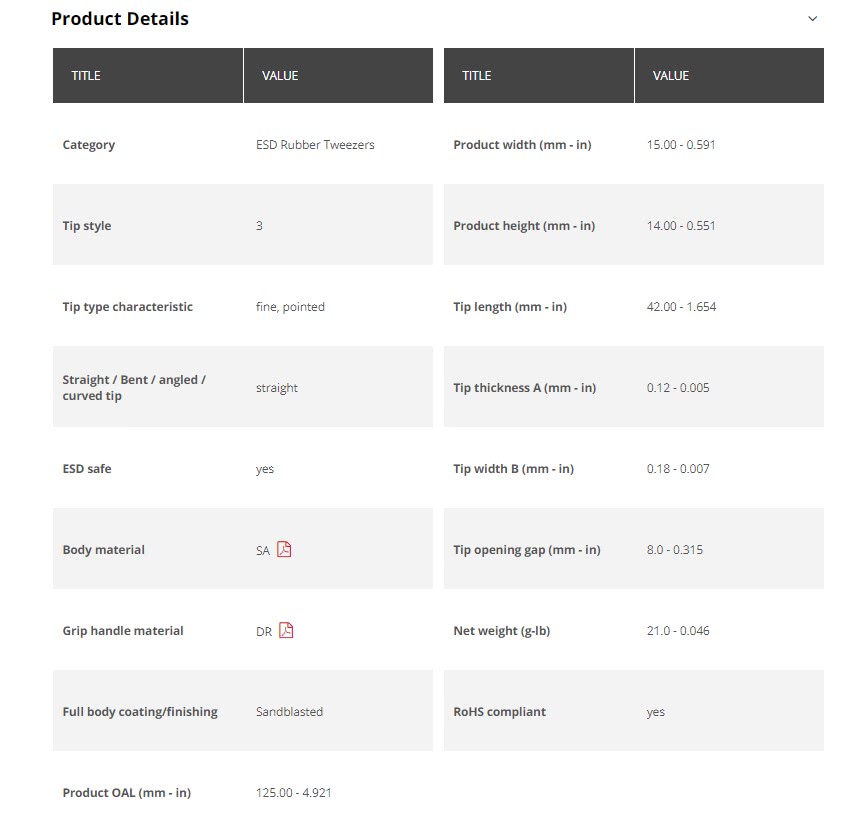Click the Tip length 42.00 - 1.654 value
Viewport: 861px width, 836px height.
click(681, 307)
